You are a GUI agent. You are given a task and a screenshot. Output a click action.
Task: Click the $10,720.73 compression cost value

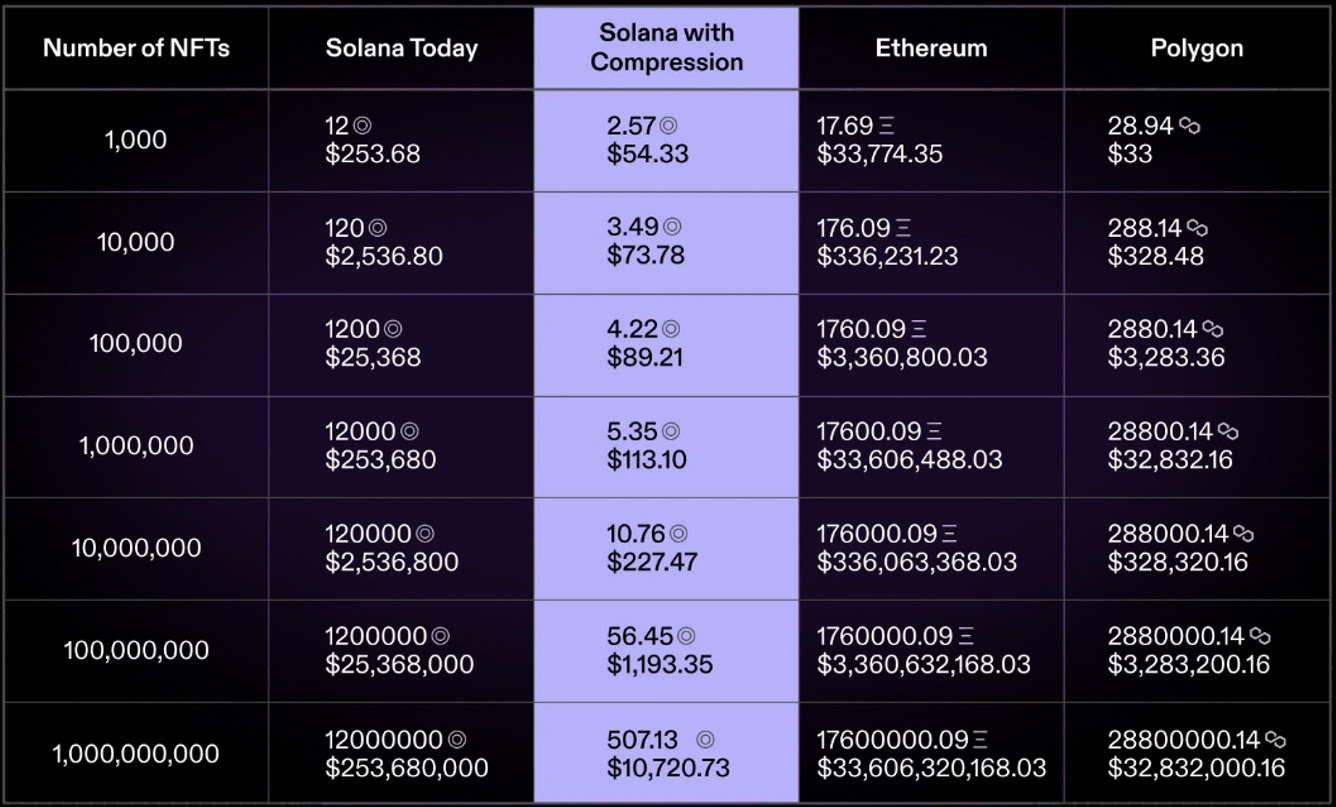(668, 768)
